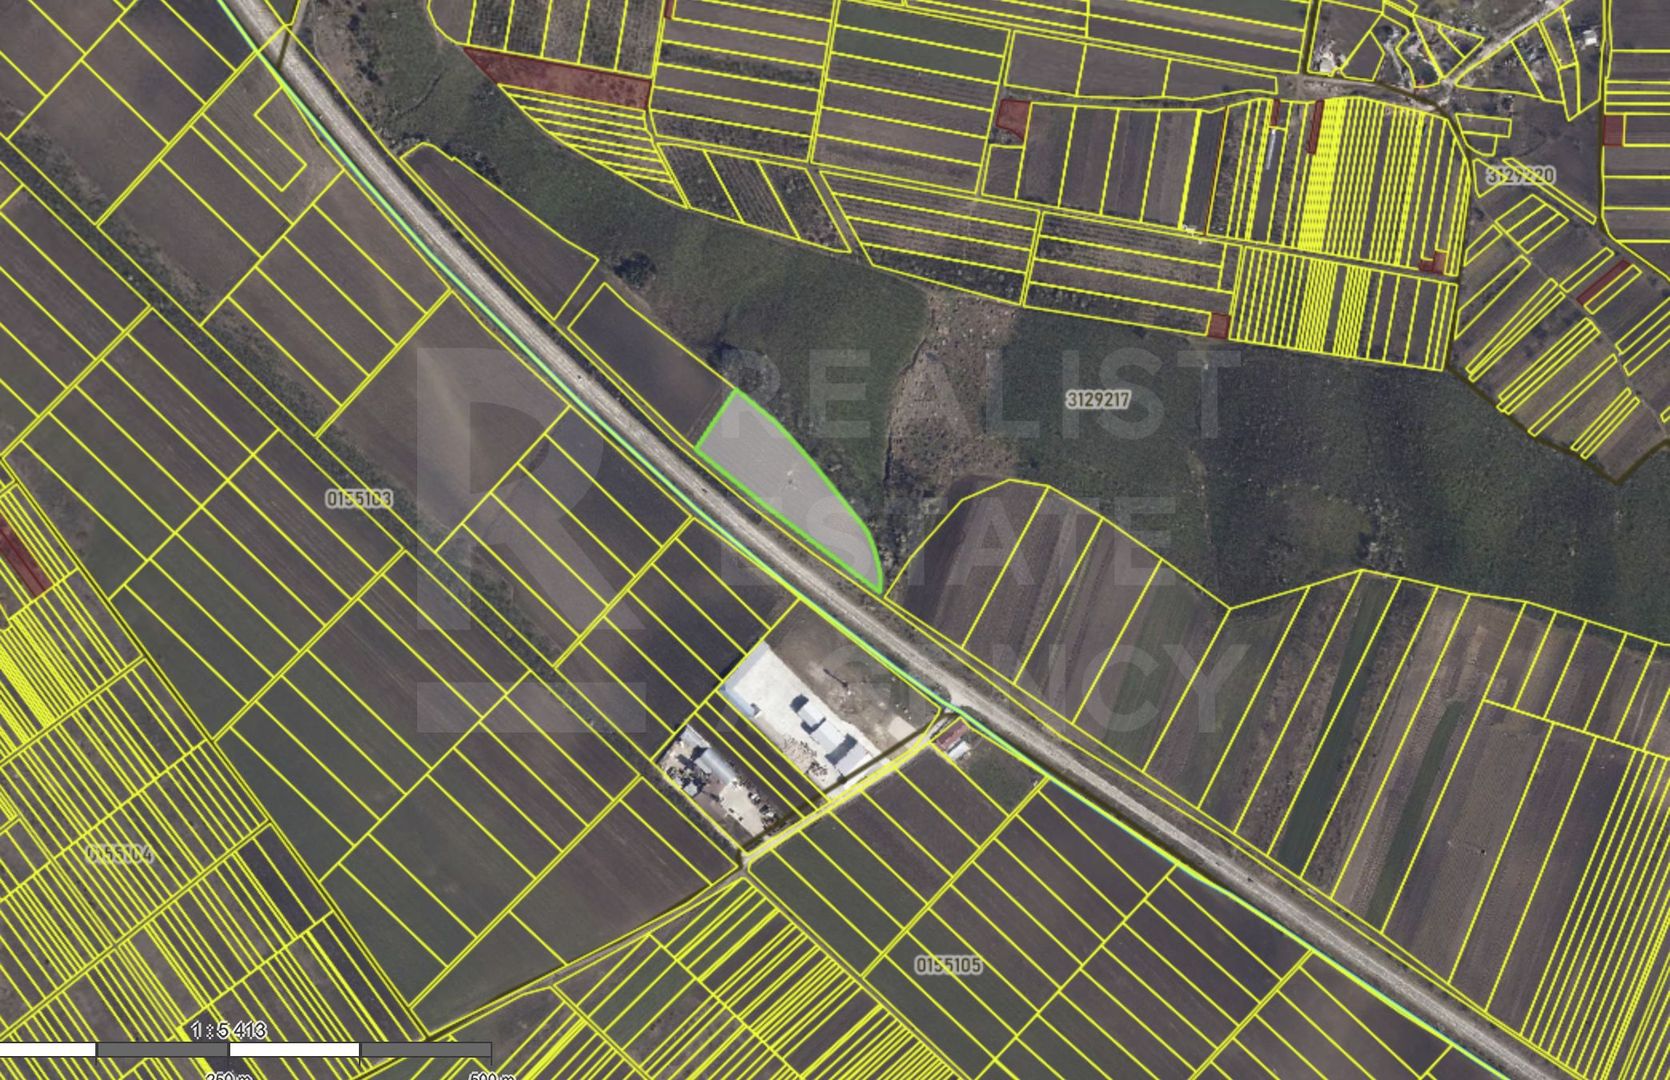1670x1080 pixels.
Task: Click cadastral zone label 0155103
Action: click(x=358, y=498)
